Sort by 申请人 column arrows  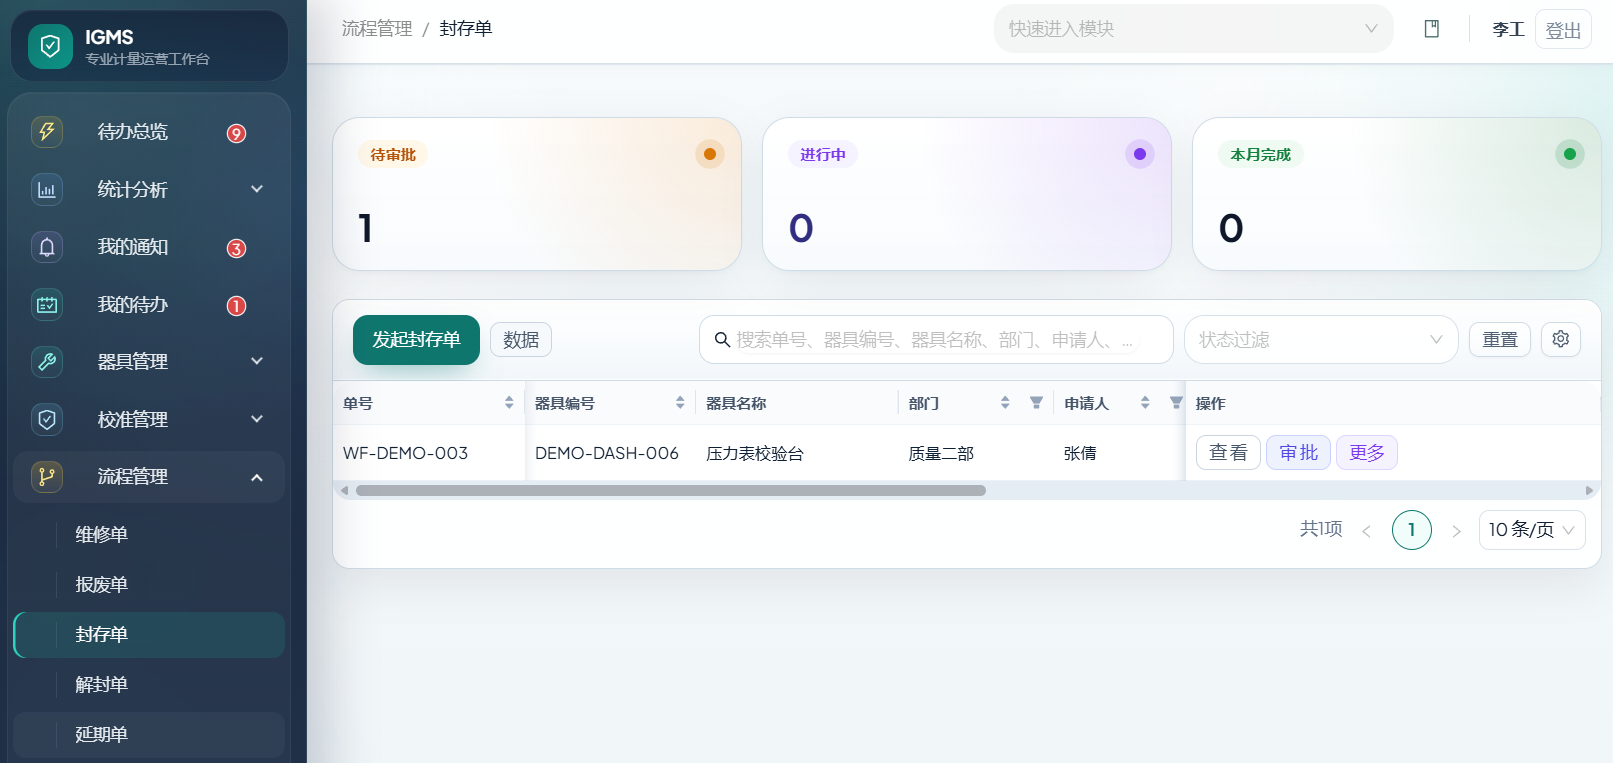point(1145,403)
